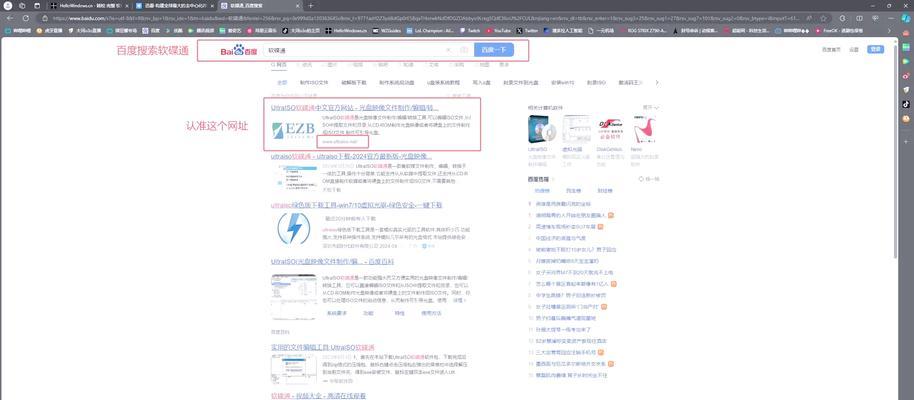Switch to the HelloWindows.cn tab
This screenshot has width=914, height=400.
(x=87, y=5)
